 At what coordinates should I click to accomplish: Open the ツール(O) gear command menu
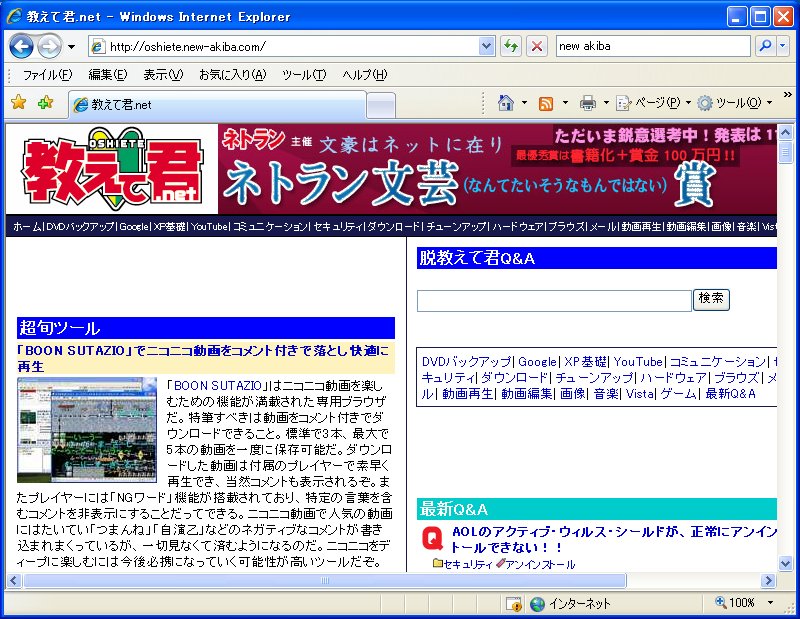pyautogui.click(x=735, y=103)
